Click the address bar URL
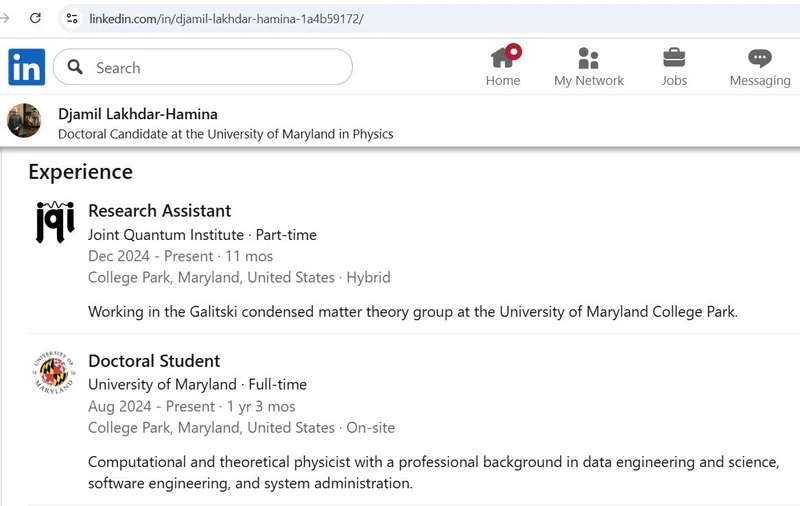This screenshot has width=800, height=506. click(226, 19)
